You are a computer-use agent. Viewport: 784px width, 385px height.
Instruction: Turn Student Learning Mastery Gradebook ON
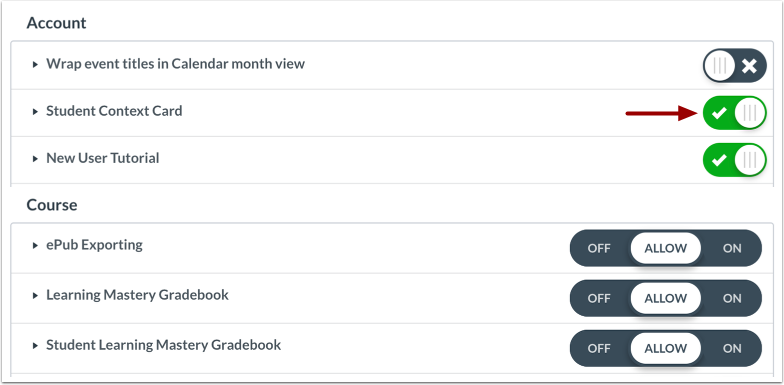(732, 348)
